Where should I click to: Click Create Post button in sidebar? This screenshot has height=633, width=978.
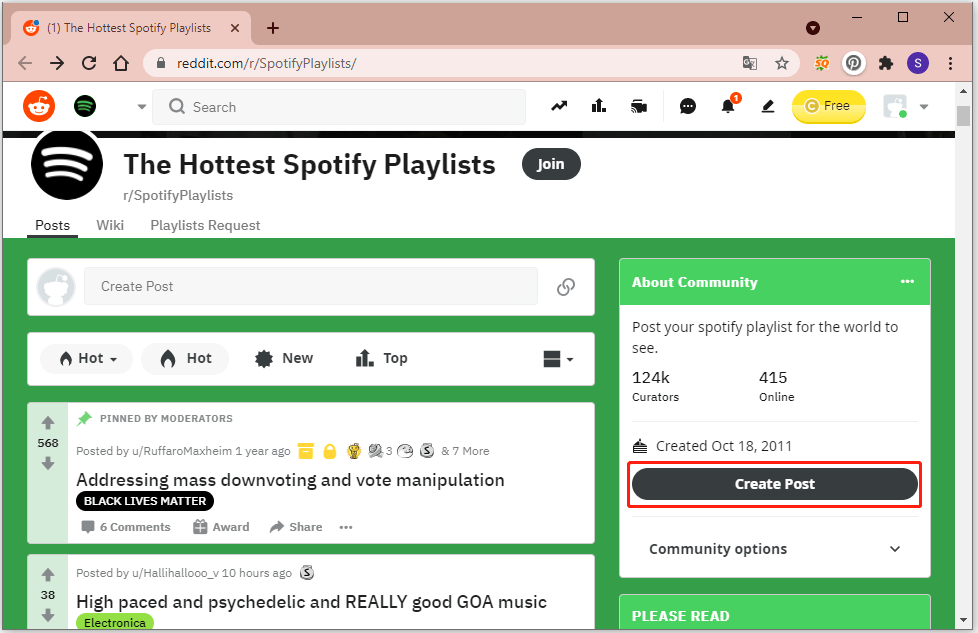(775, 484)
